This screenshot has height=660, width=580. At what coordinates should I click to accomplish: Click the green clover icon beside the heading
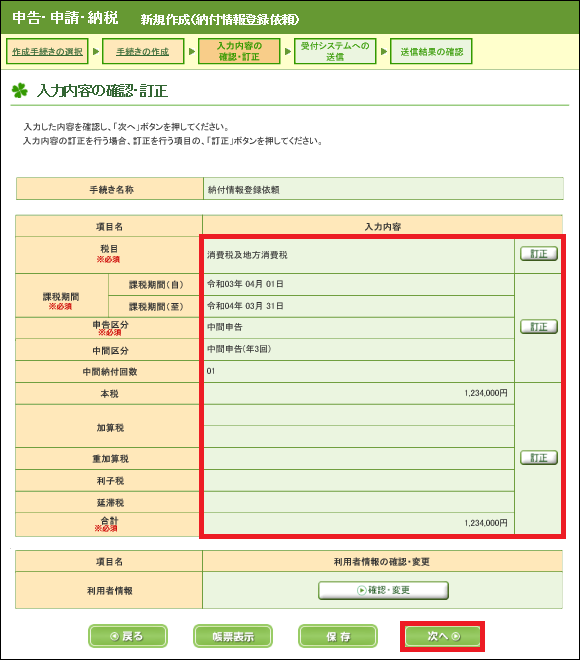tap(19, 90)
